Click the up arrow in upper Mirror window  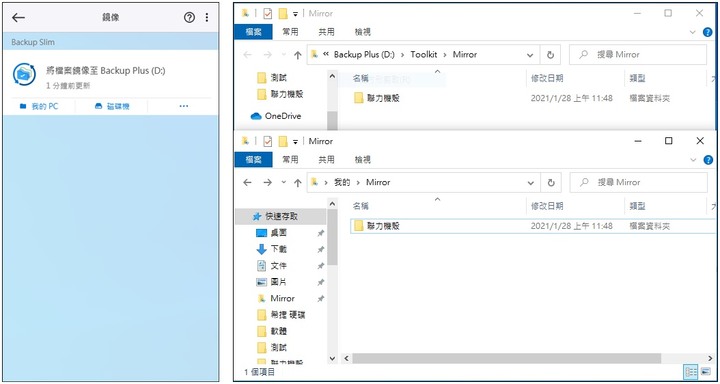click(x=298, y=55)
